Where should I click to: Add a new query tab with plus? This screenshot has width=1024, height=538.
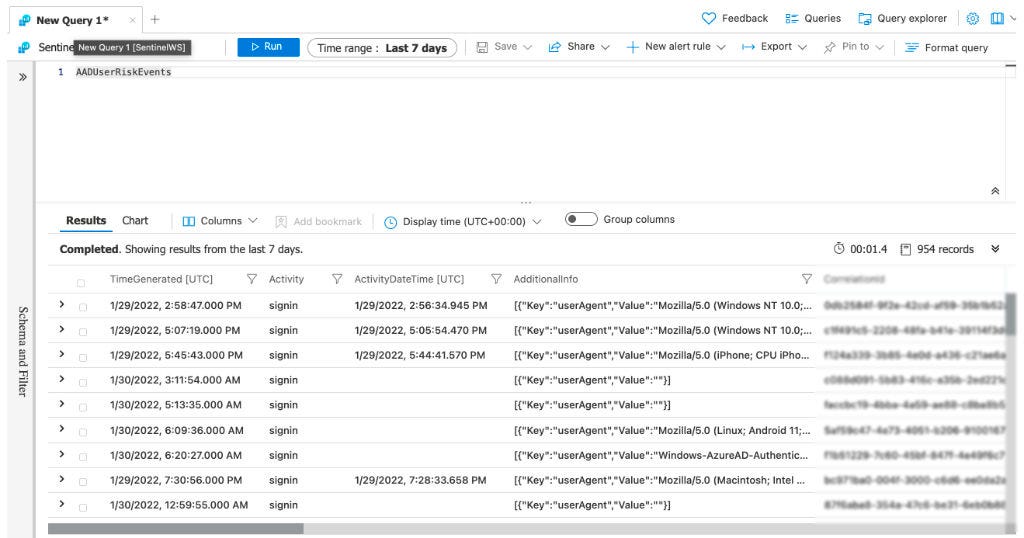click(x=155, y=20)
